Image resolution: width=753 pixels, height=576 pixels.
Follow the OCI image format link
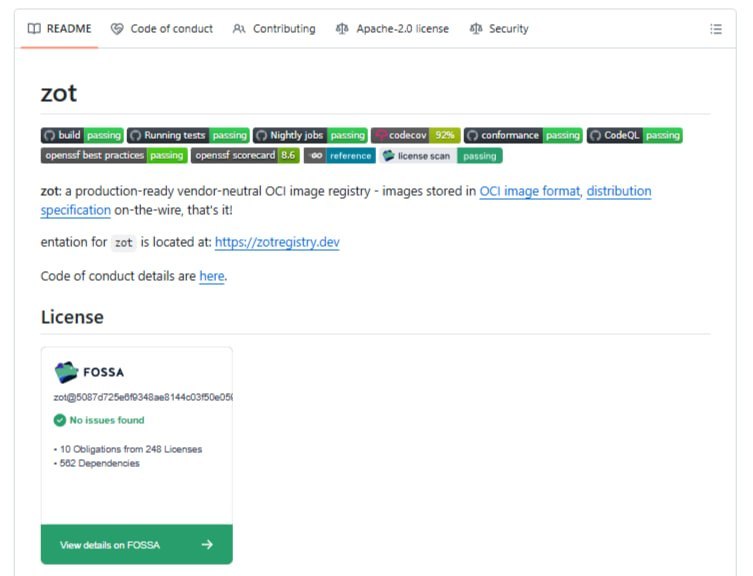[x=530, y=191]
